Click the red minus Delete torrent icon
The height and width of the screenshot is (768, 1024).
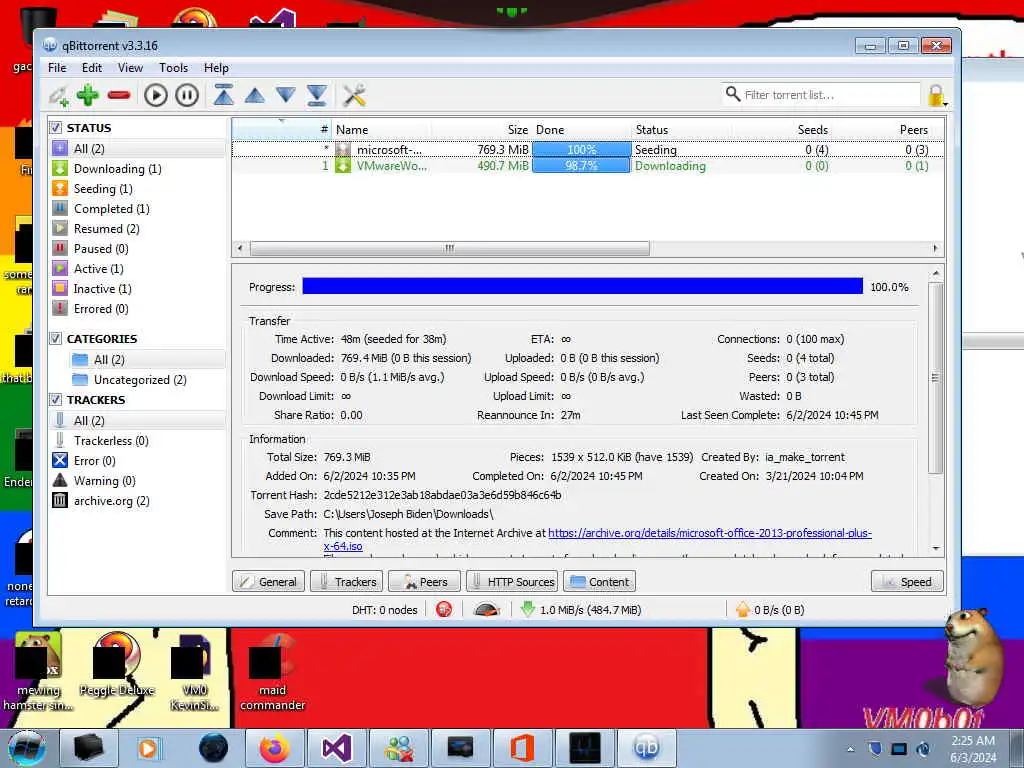[119, 95]
